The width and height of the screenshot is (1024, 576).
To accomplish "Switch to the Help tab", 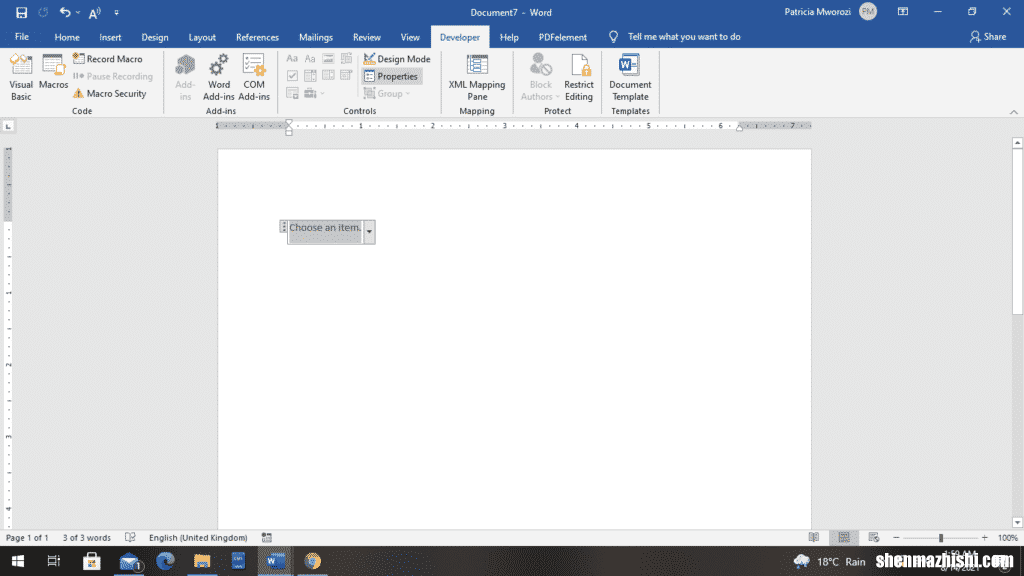I will (x=509, y=37).
